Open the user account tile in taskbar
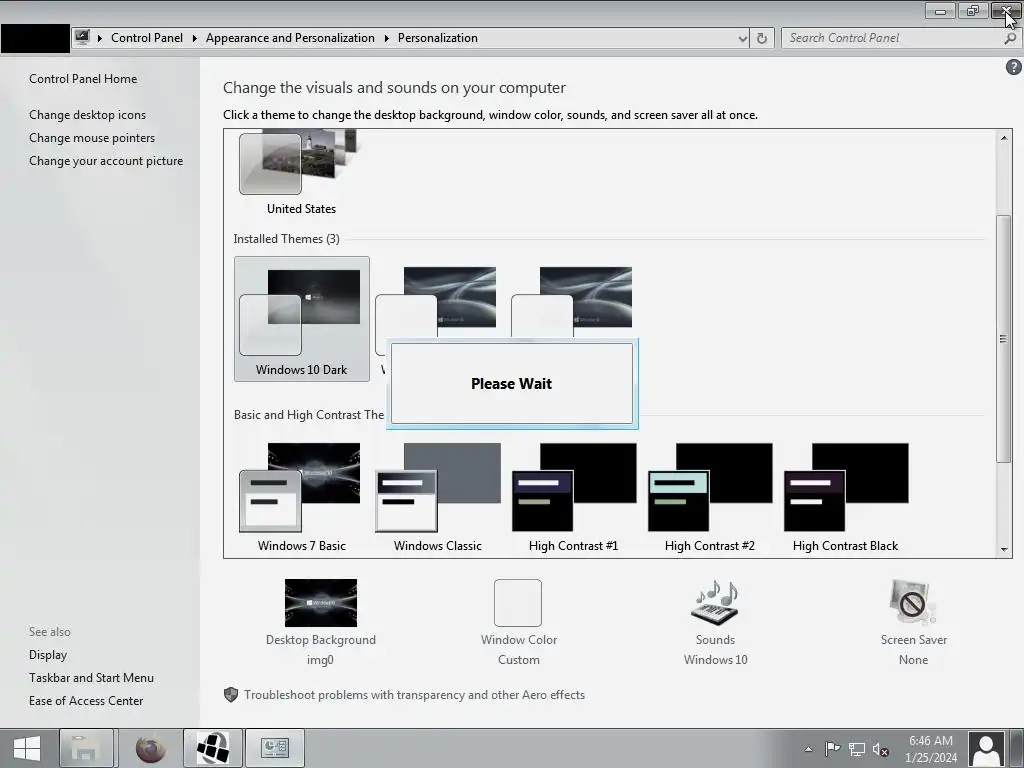1024x768 pixels. (x=986, y=748)
